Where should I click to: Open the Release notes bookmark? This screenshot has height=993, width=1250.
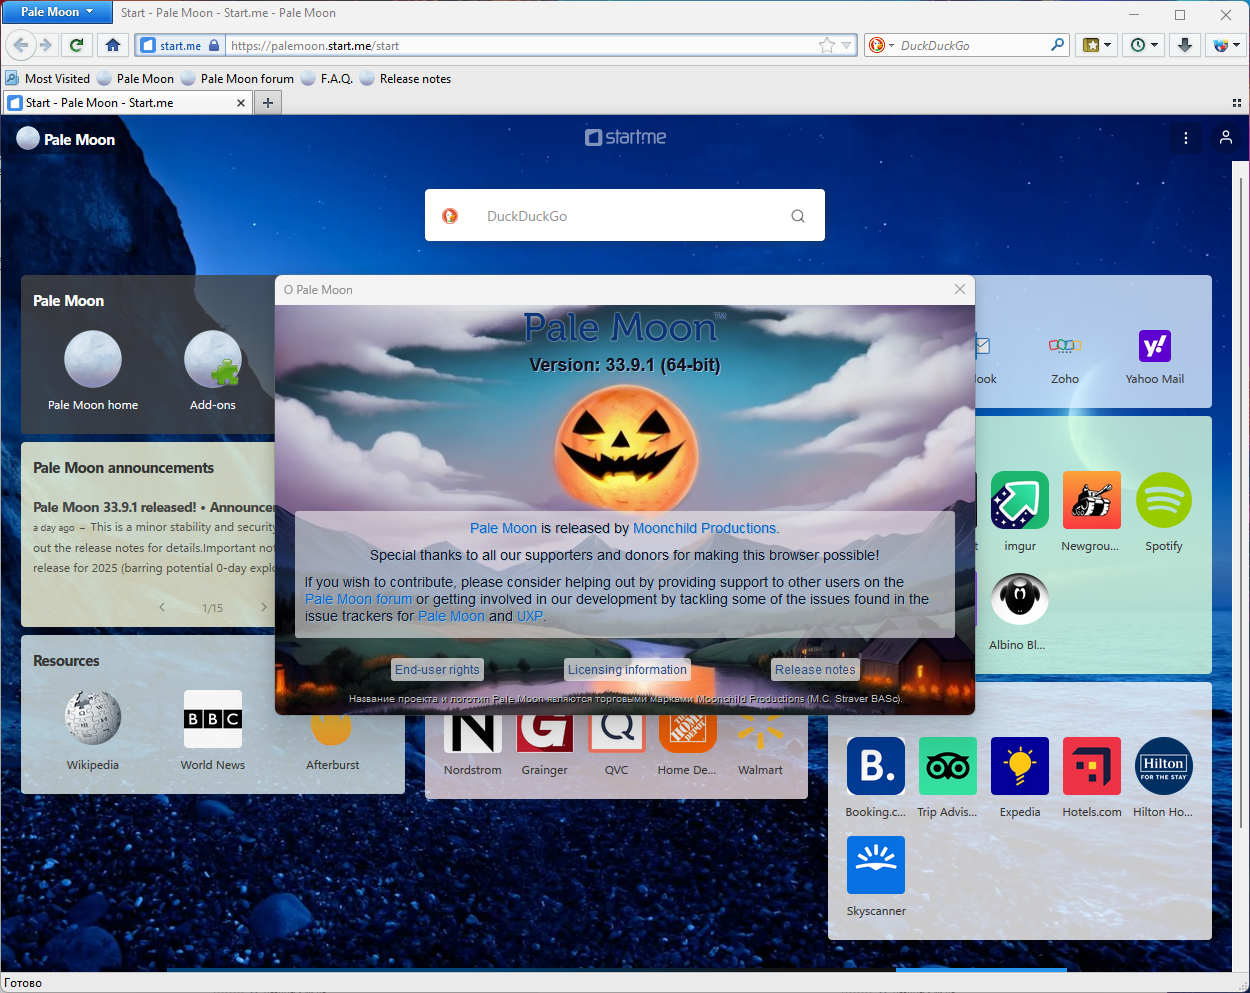405,79
